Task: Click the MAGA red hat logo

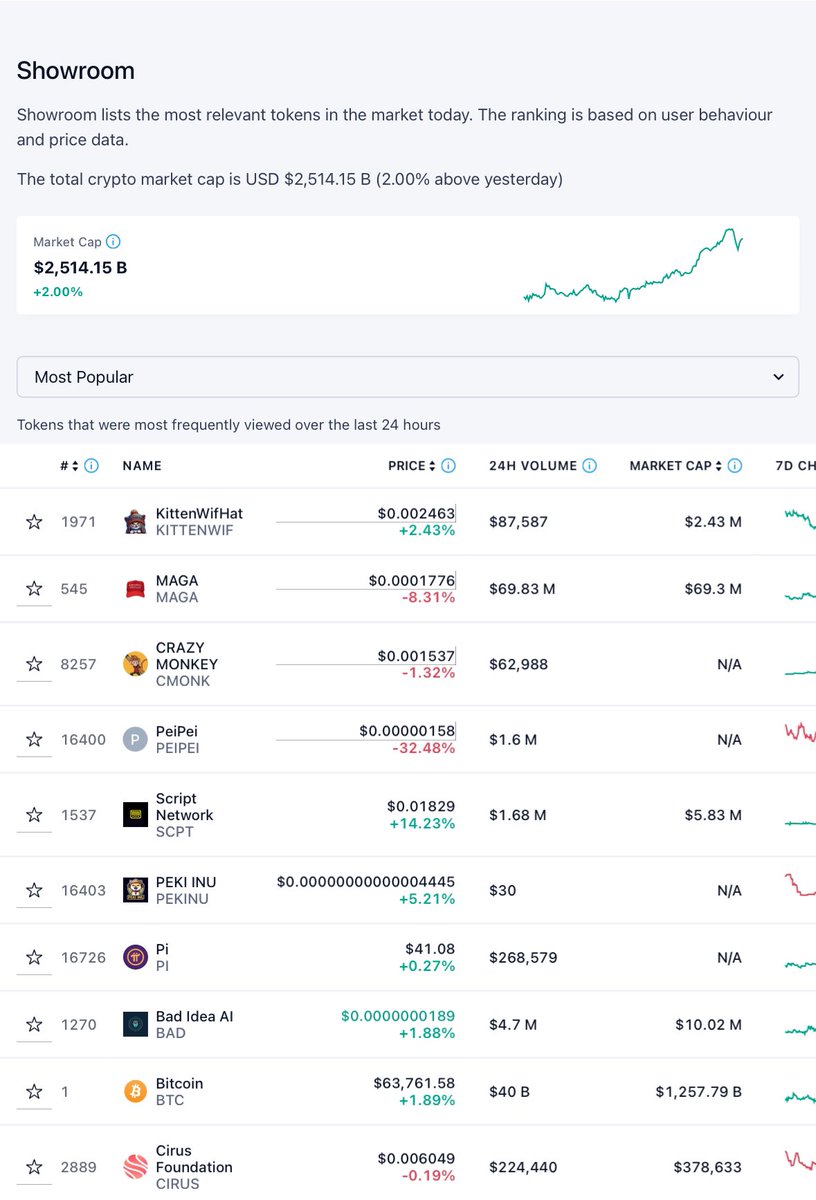Action: (135, 589)
